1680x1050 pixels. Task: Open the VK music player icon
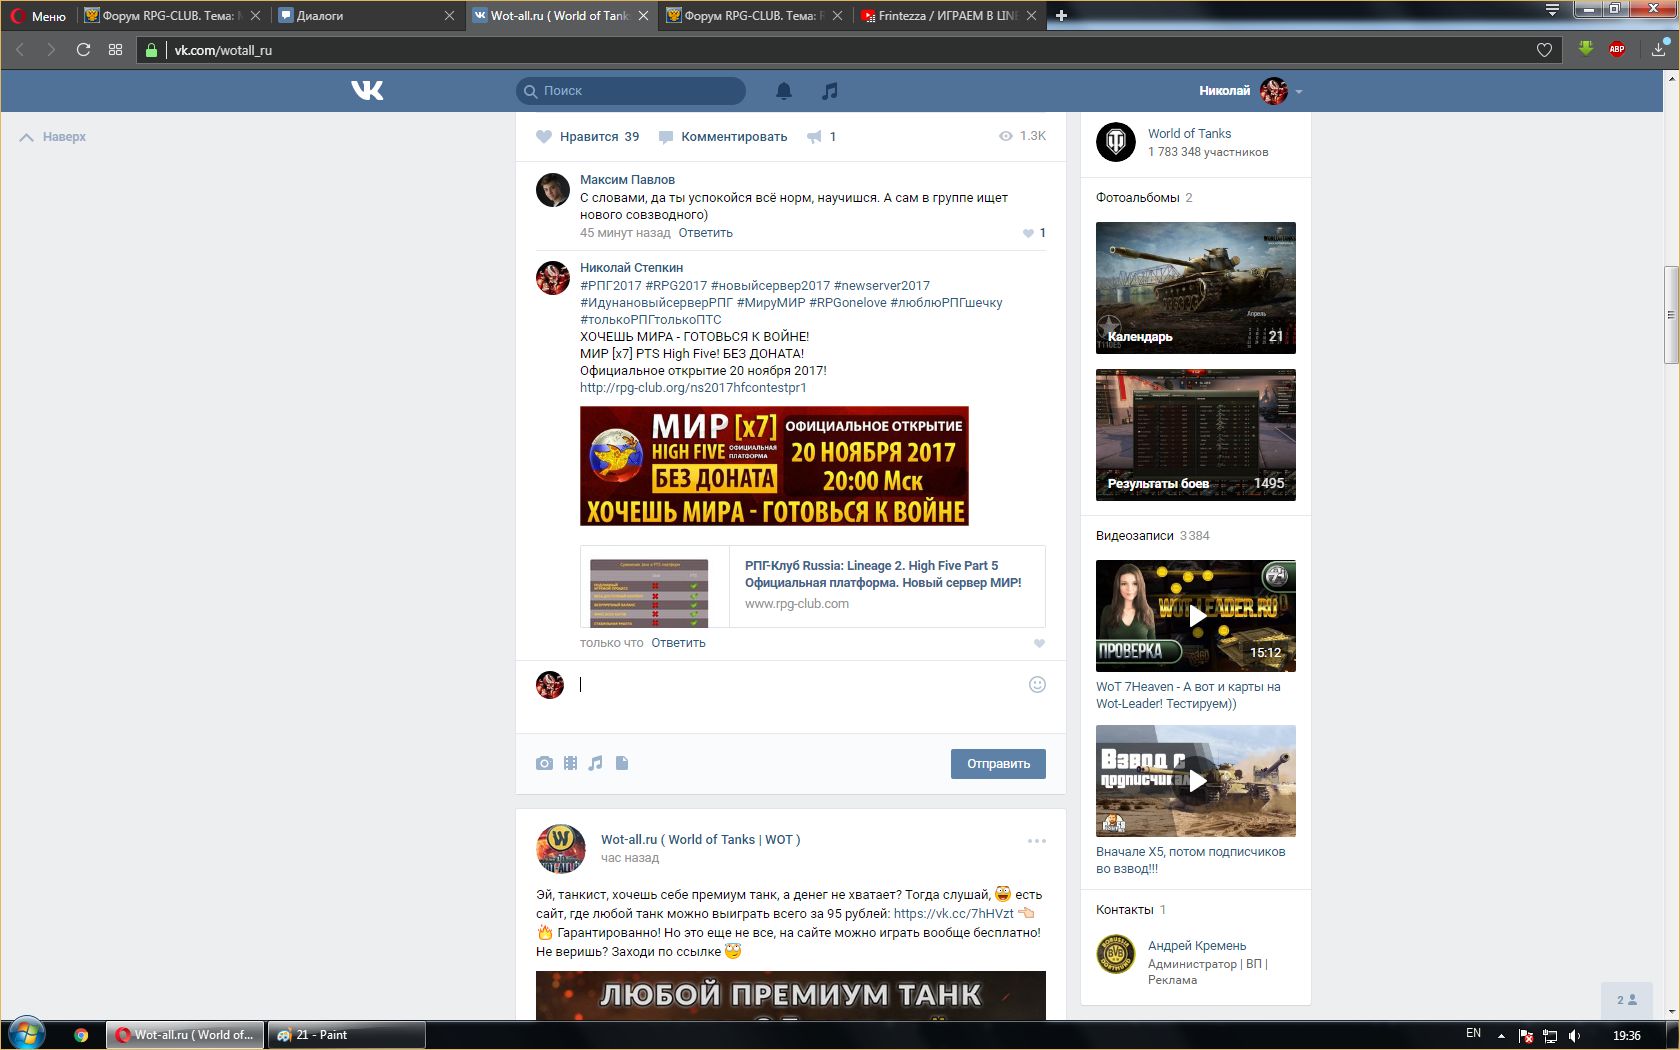pos(829,91)
